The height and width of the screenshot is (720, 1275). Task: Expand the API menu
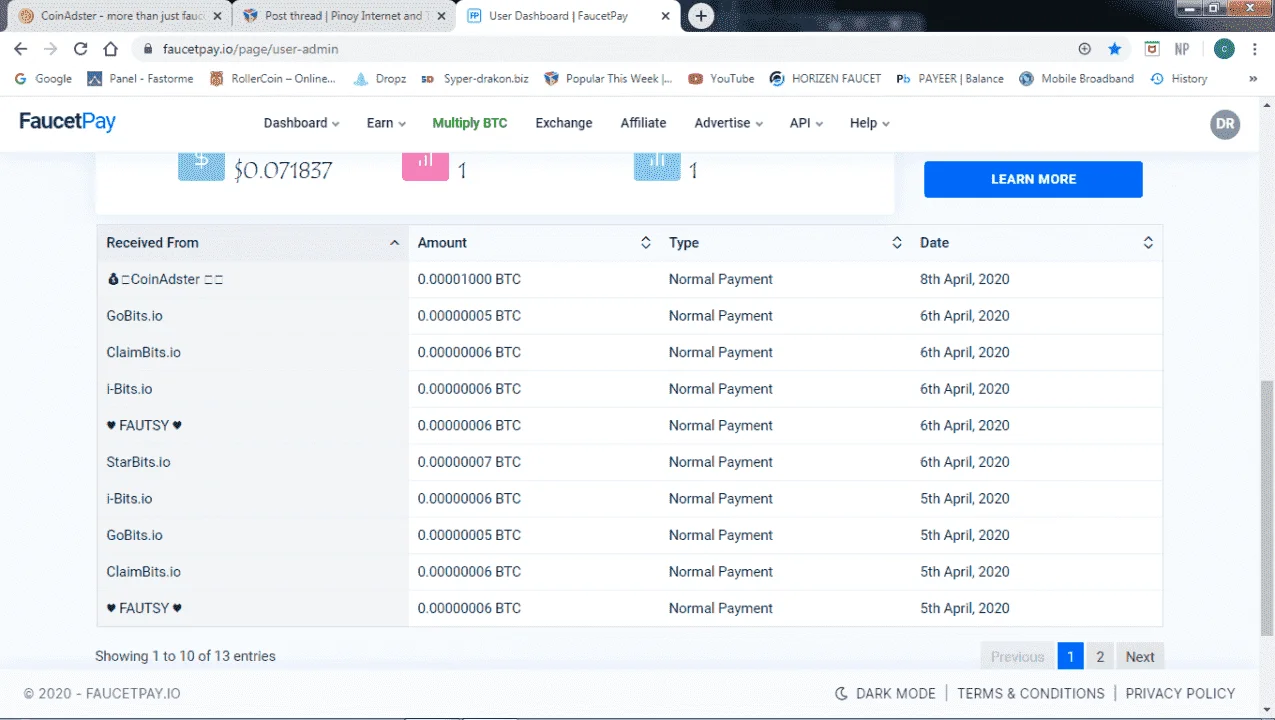pos(806,123)
